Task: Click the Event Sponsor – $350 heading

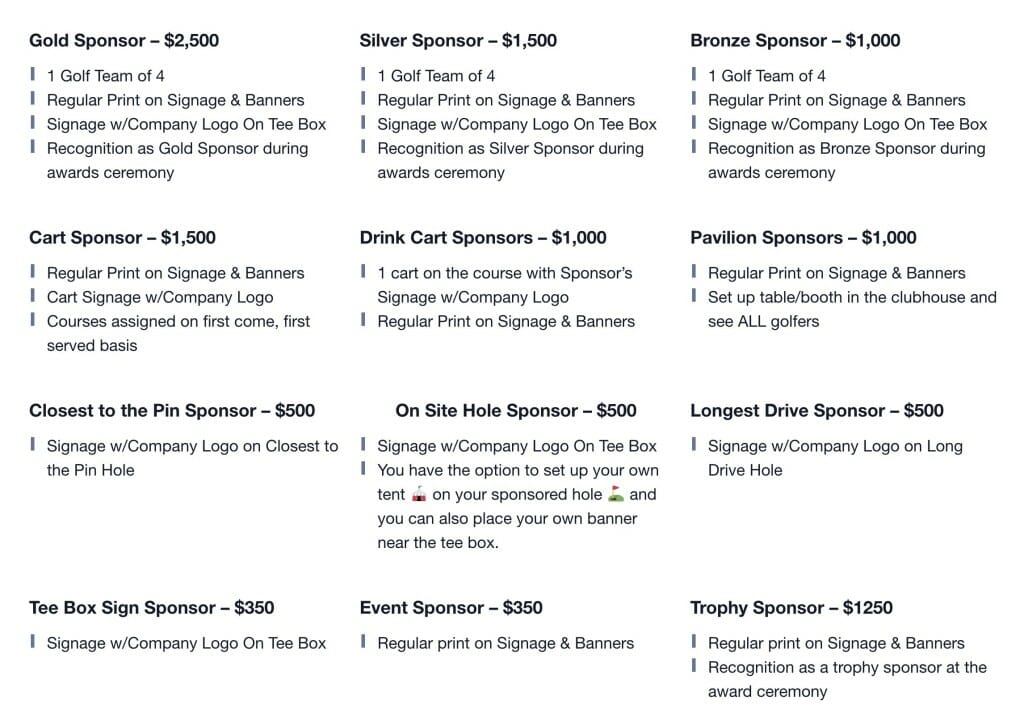Action: (x=451, y=608)
